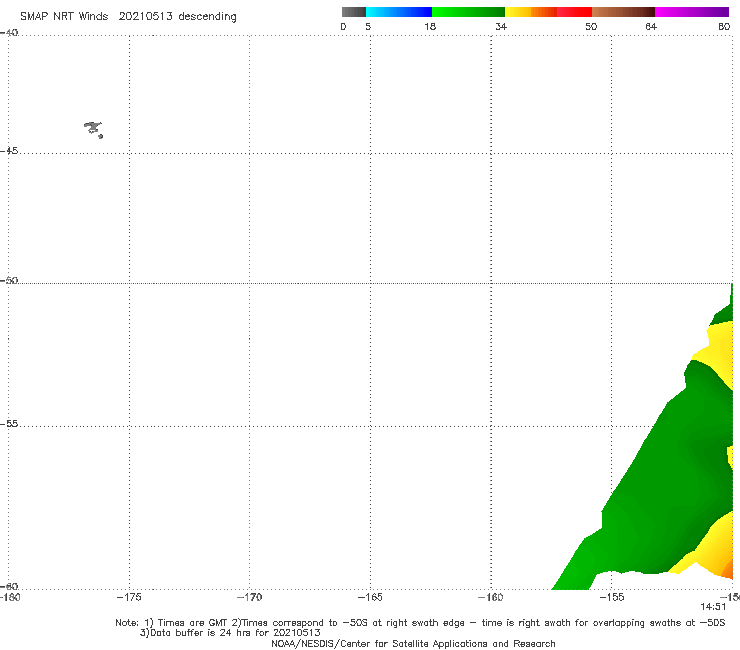Click the NOAA/NESDIS credit line
Viewport: 740px width, 650px height.
pos(413,643)
